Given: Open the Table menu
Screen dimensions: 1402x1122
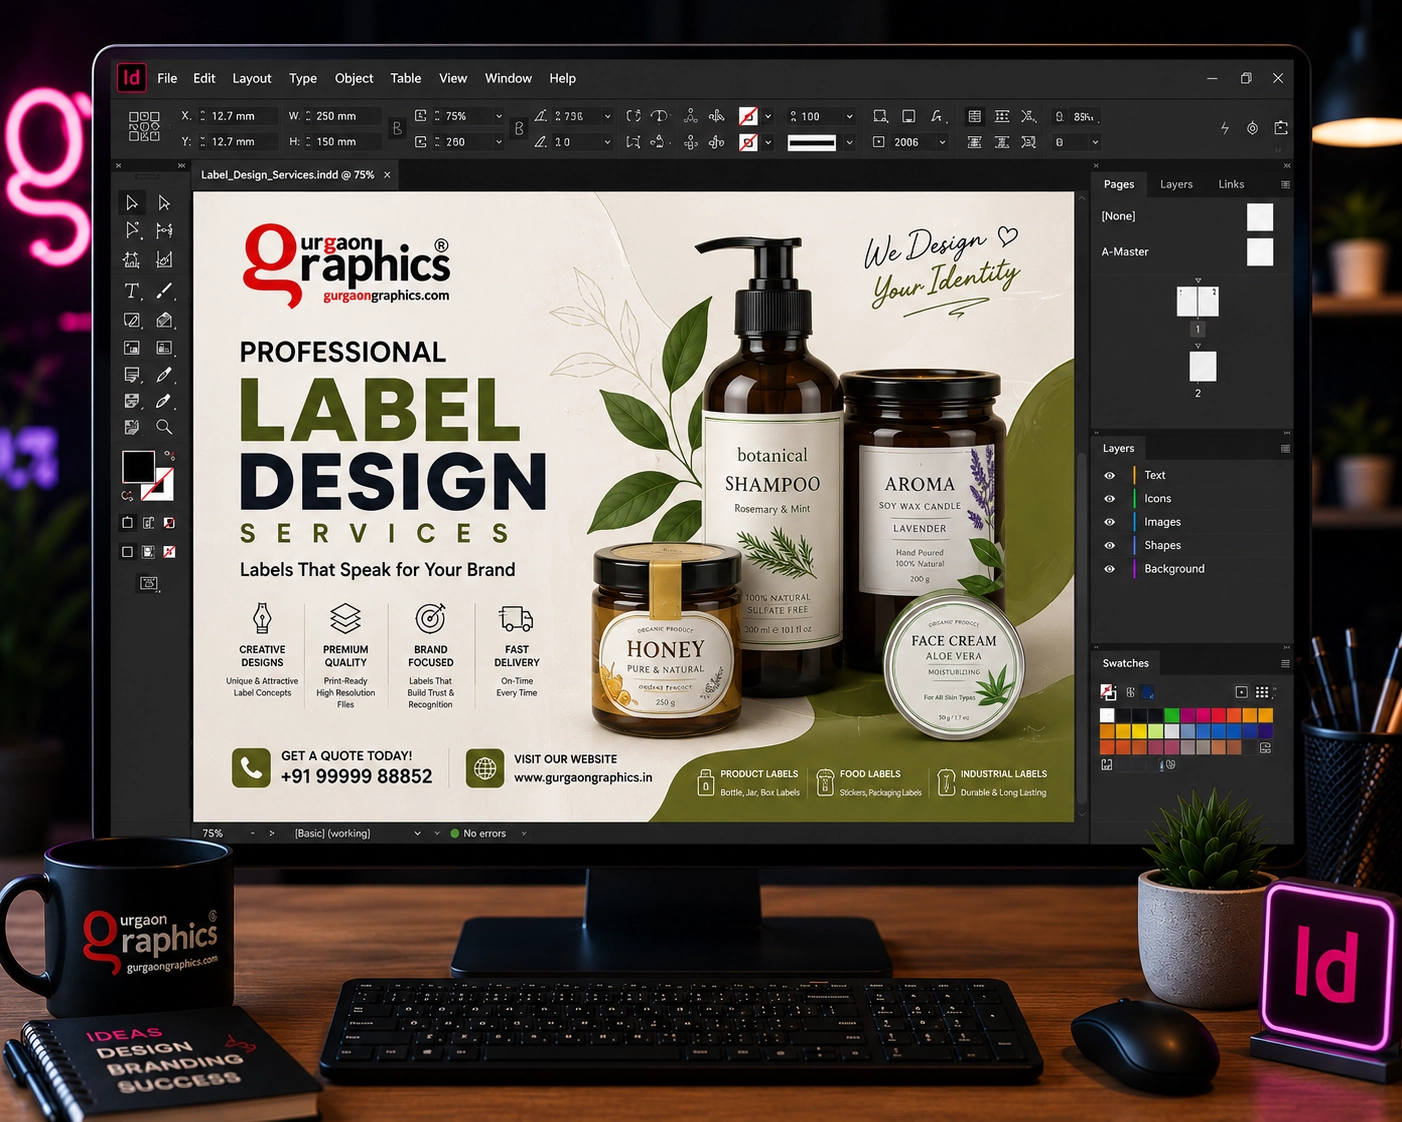Looking at the screenshot, I should [x=405, y=78].
